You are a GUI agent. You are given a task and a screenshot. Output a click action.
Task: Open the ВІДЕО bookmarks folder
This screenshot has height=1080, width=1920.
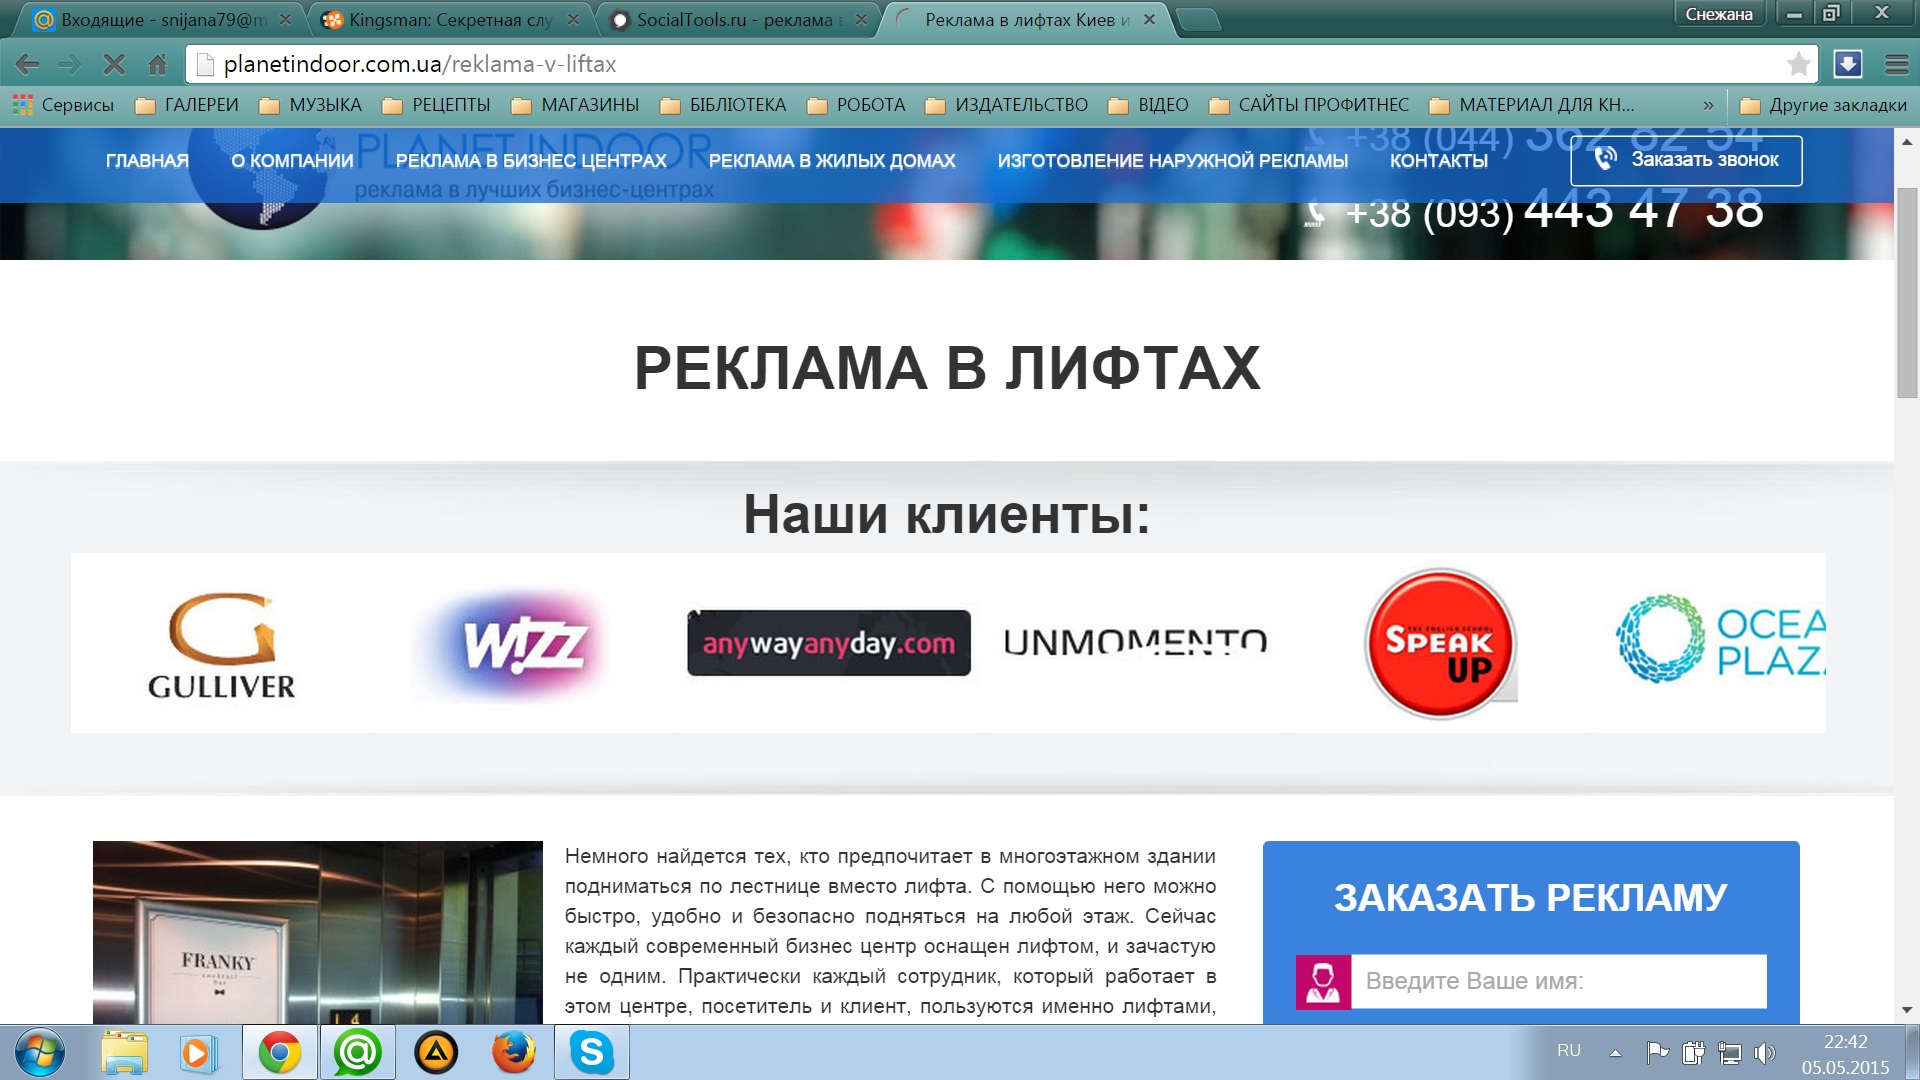1148,105
